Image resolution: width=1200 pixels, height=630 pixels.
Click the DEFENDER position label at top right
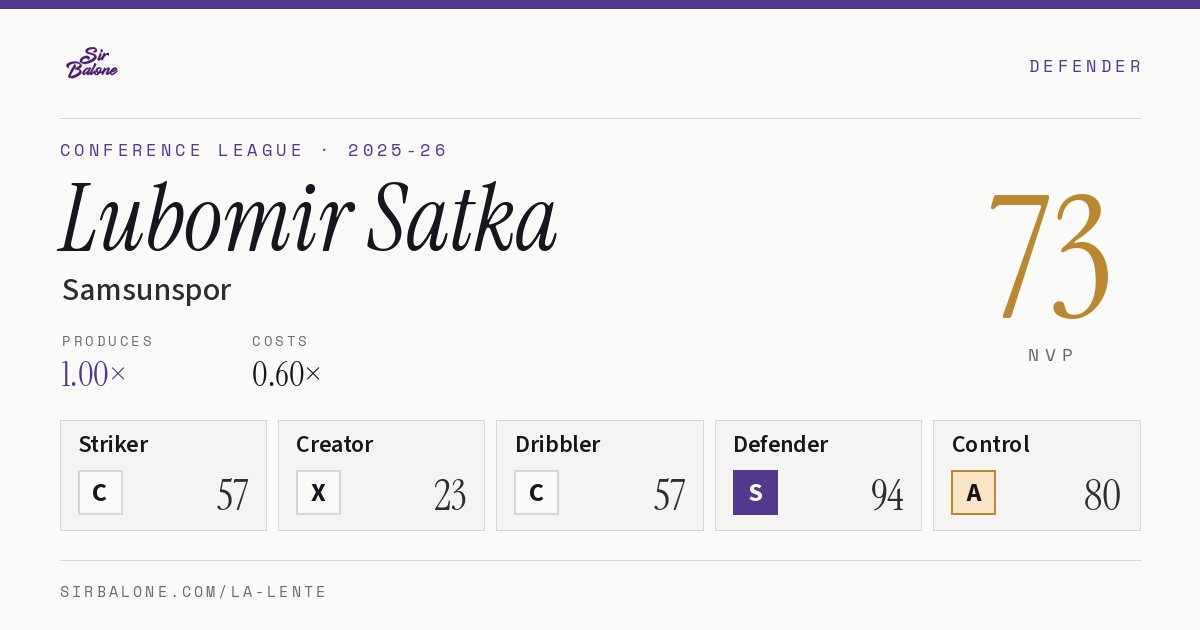pyautogui.click(x=1085, y=66)
